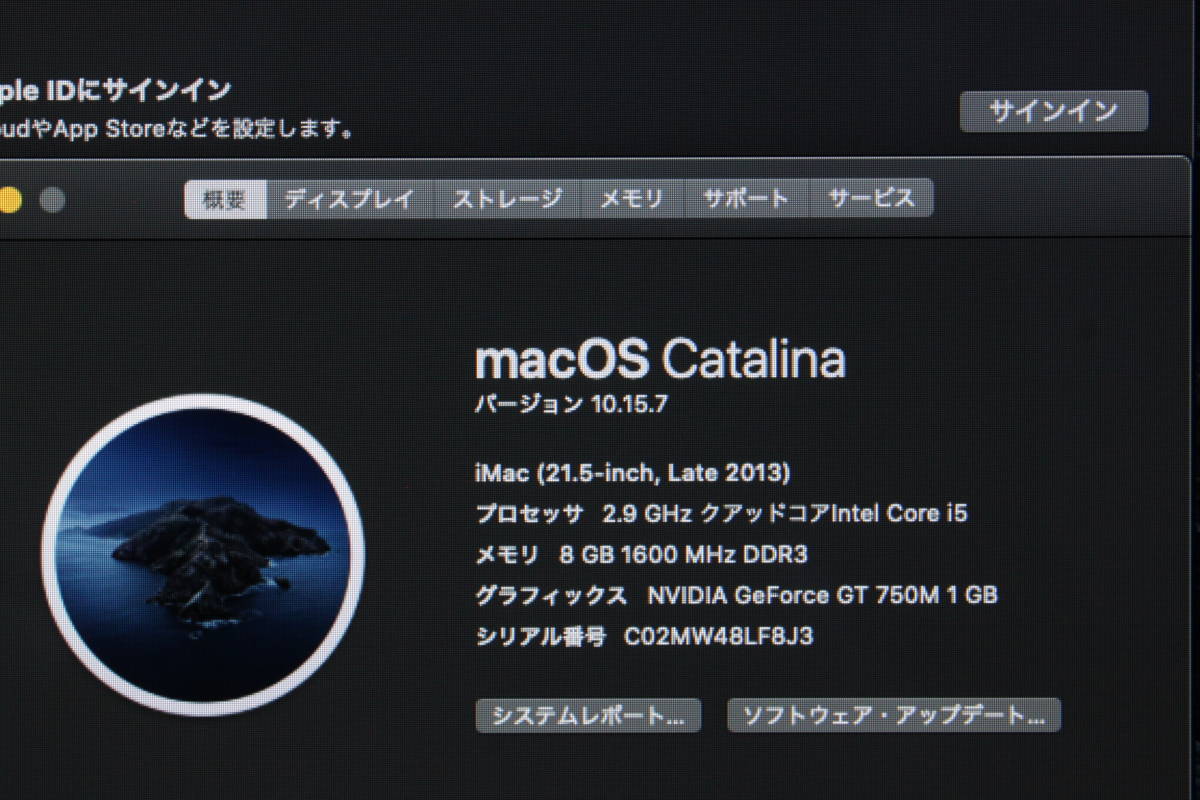The width and height of the screenshot is (1200, 800).
Task: Click the プロセッサ label
Action: [x=529, y=514]
